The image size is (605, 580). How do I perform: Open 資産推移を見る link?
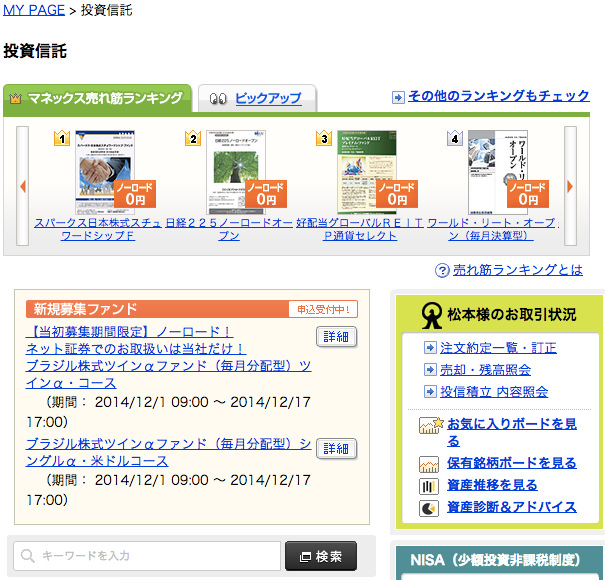coord(492,485)
